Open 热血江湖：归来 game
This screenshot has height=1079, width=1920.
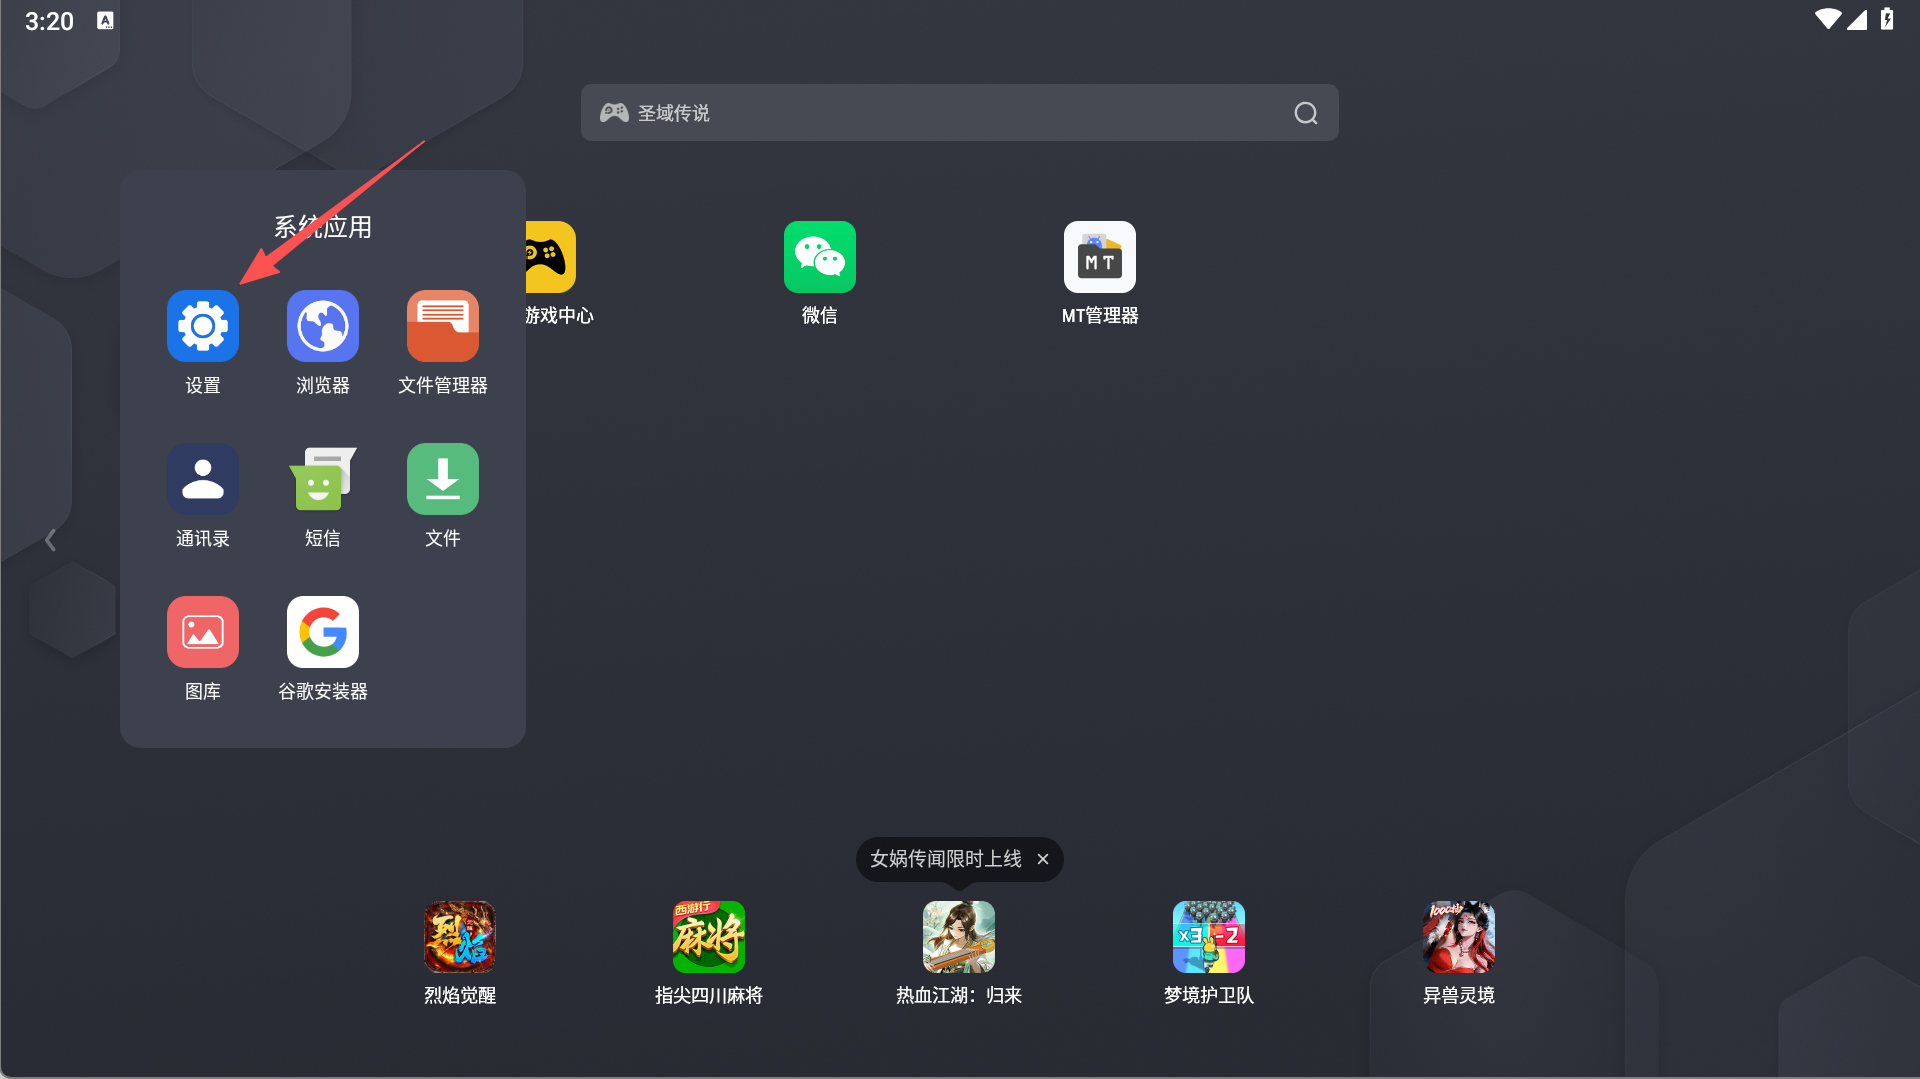tap(958, 937)
